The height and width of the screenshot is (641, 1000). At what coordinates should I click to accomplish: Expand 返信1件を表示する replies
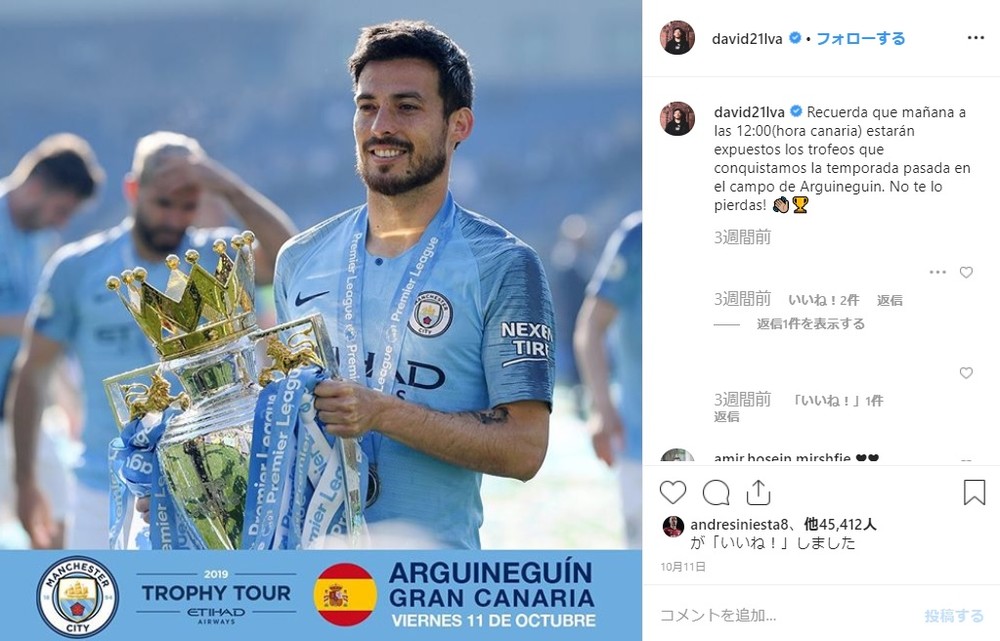(811, 324)
